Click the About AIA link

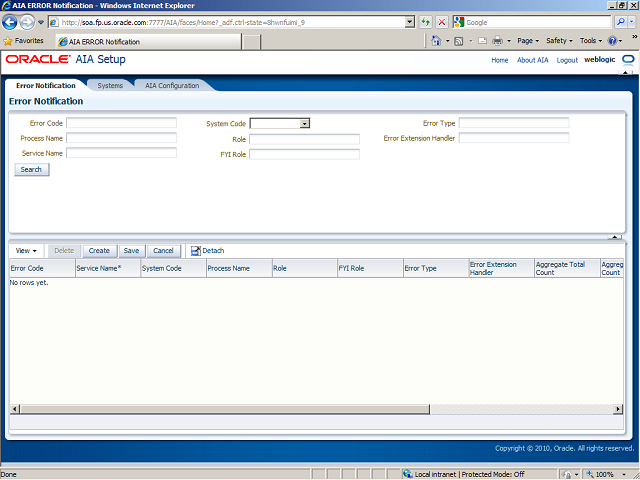pos(533,60)
